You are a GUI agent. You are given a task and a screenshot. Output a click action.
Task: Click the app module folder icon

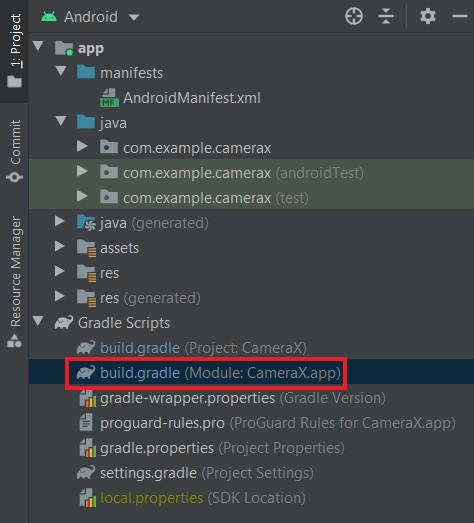(64, 48)
